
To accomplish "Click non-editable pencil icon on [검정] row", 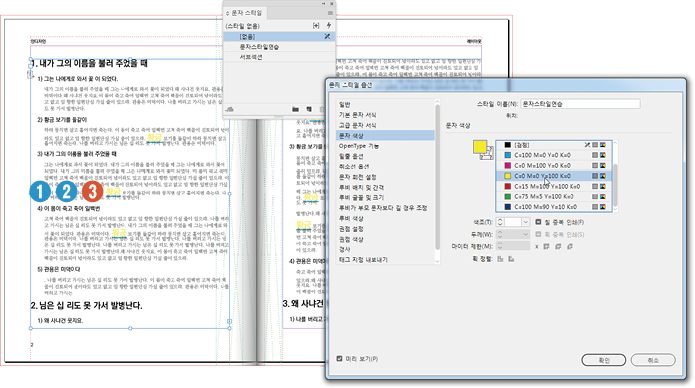I will [587, 145].
